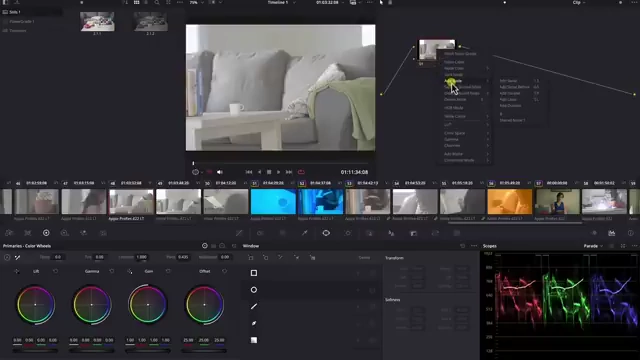Toggle Lock Node in context menu

[x=453, y=75]
